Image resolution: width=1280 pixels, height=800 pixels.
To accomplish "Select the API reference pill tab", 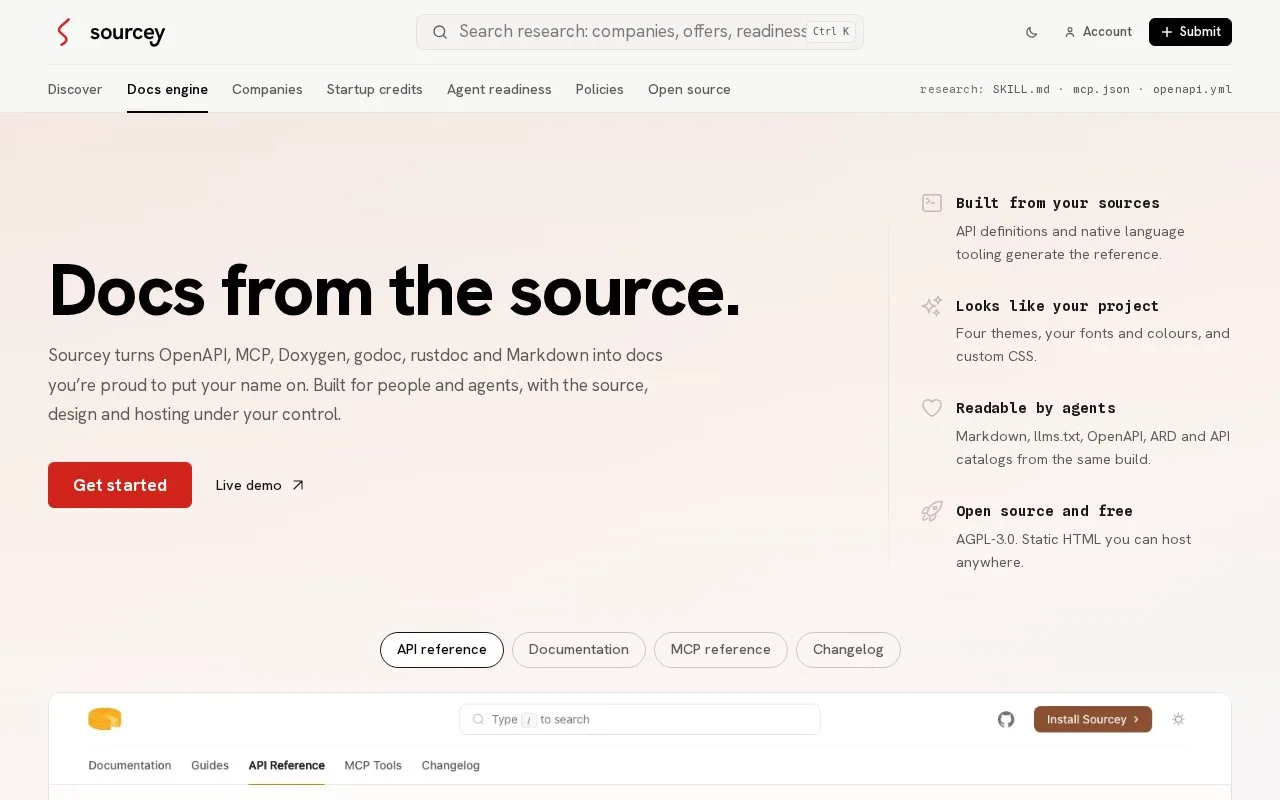I will click(442, 650).
